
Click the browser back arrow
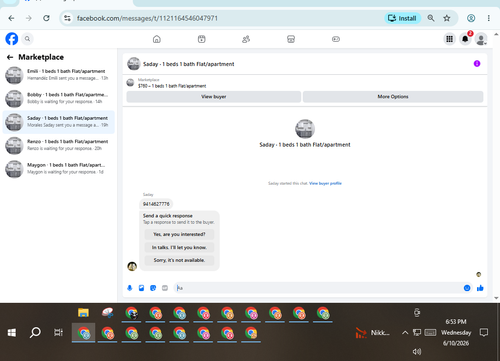click(11, 18)
